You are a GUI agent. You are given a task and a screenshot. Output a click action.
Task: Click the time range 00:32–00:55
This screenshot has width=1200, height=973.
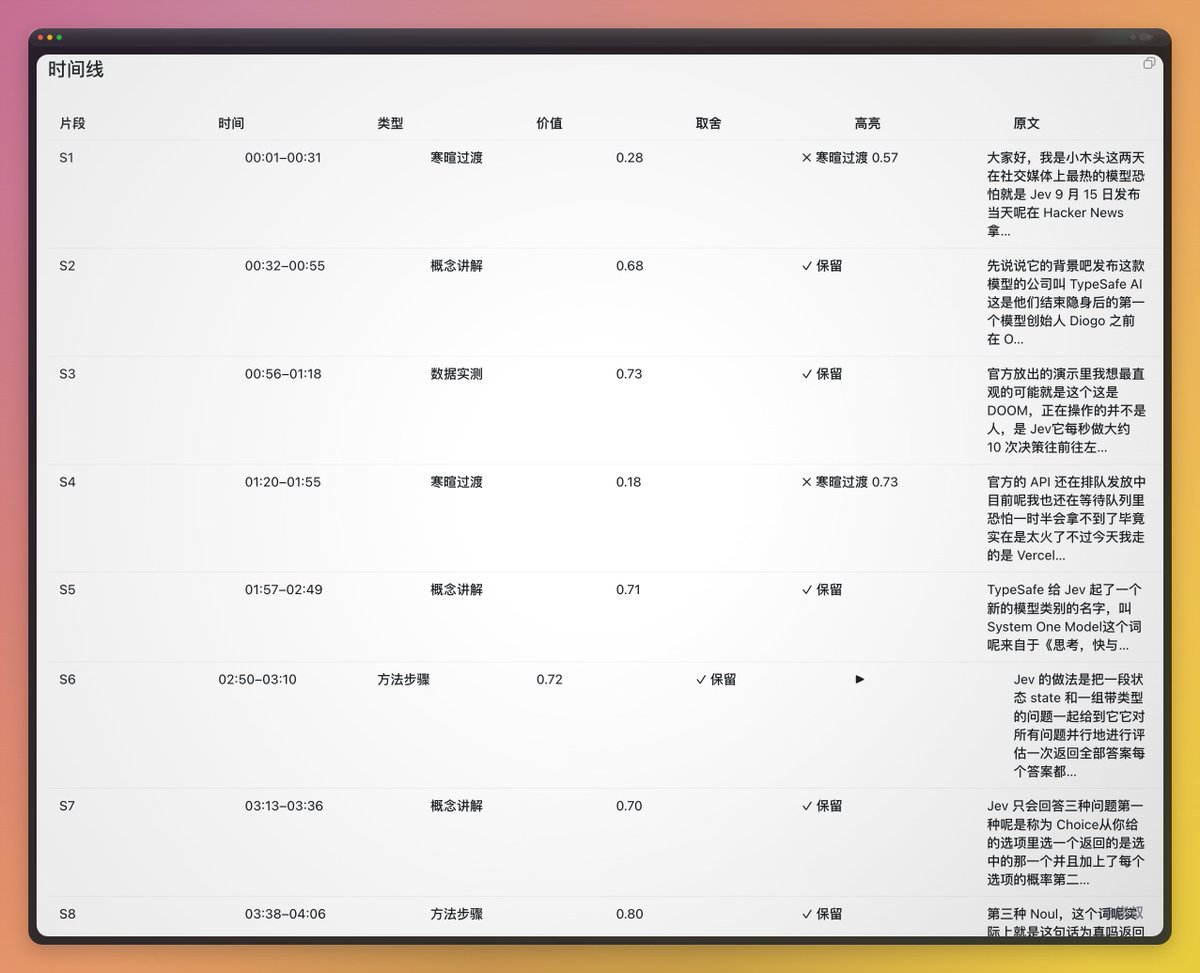[285, 266]
